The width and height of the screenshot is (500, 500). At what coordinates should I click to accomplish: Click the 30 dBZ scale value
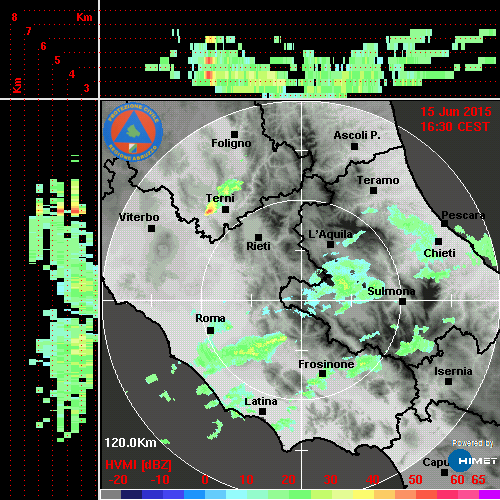[x=331, y=480]
